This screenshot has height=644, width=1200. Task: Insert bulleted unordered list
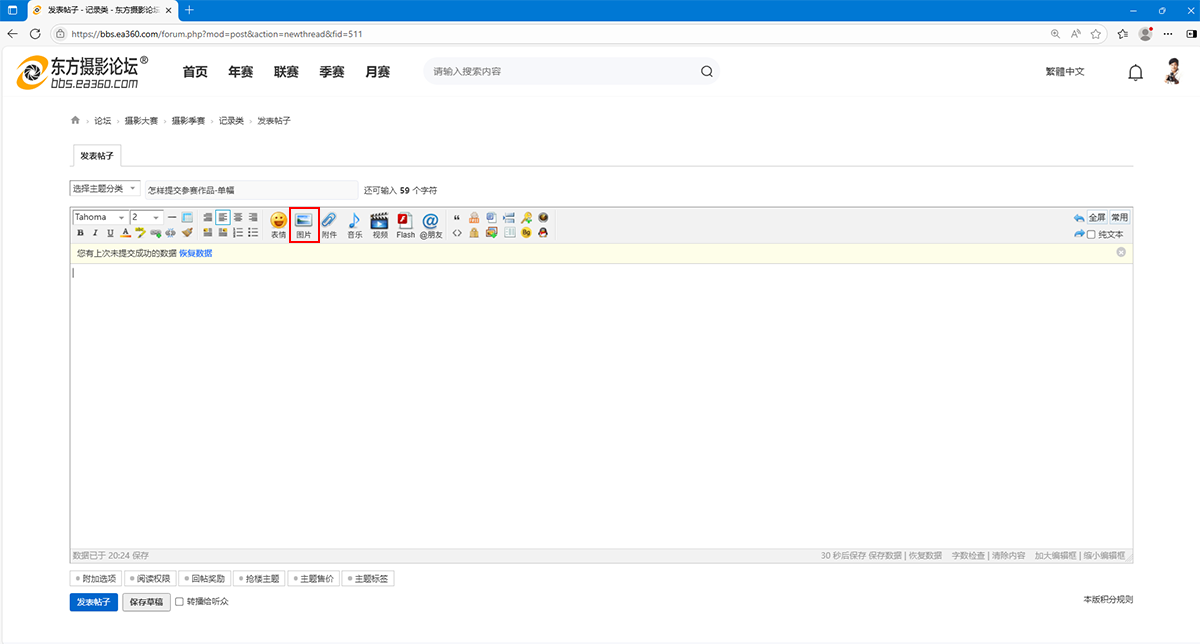tap(253, 233)
